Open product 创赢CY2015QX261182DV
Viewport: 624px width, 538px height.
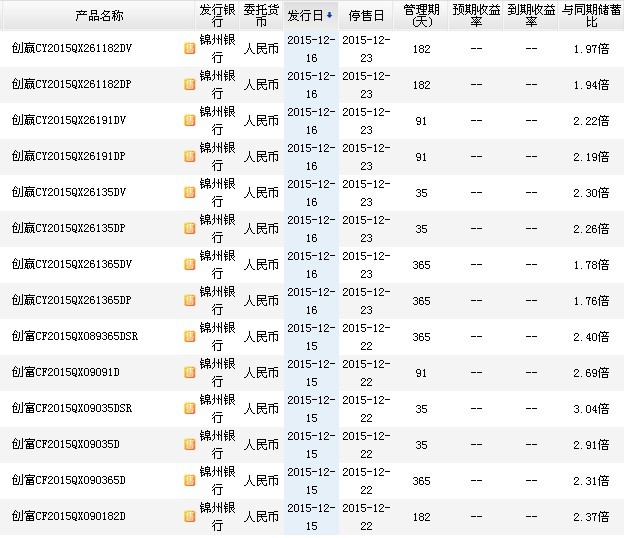pyautogui.click(x=72, y=49)
